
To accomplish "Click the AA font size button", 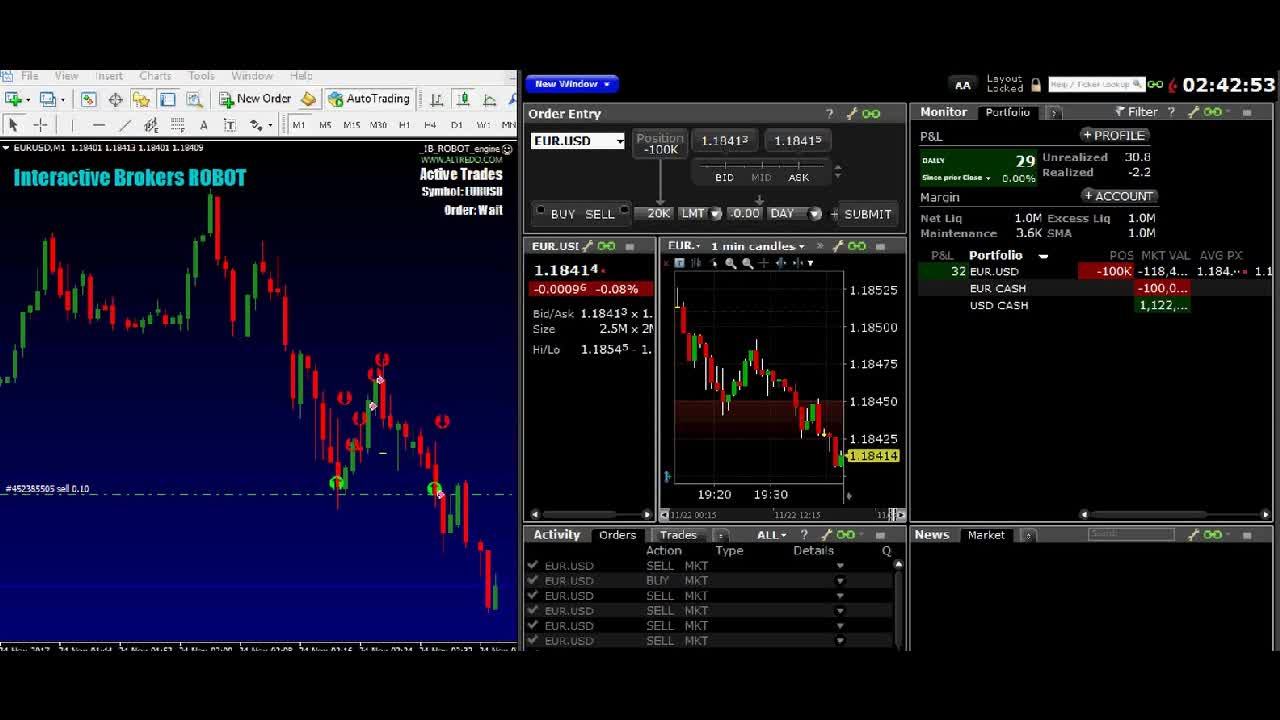I will point(963,85).
